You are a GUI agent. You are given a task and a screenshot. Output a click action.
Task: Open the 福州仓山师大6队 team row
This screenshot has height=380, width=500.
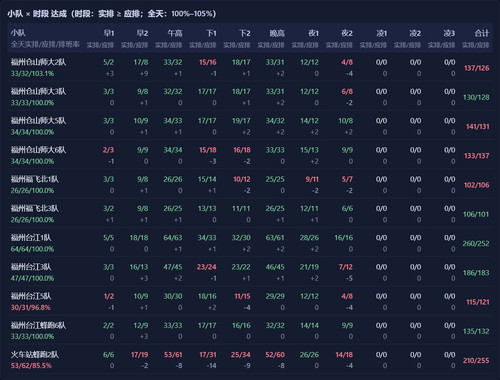pyautogui.click(x=250, y=155)
